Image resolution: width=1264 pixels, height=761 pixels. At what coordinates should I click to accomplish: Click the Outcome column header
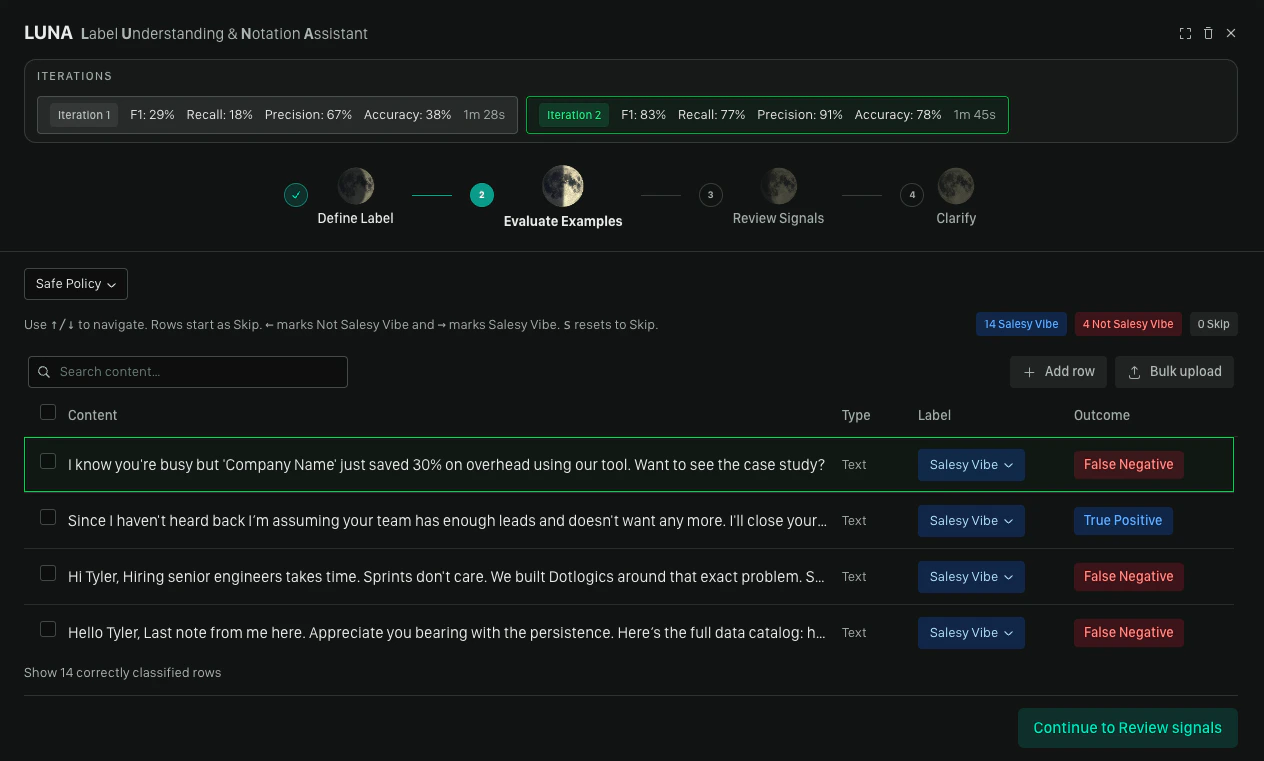point(1102,415)
